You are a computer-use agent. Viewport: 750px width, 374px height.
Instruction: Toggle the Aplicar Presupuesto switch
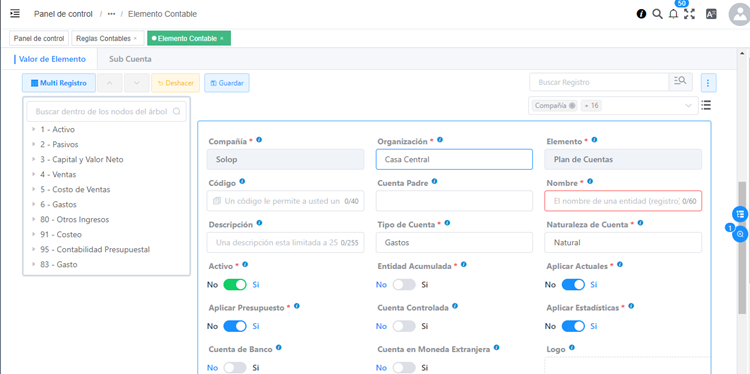pos(235,326)
